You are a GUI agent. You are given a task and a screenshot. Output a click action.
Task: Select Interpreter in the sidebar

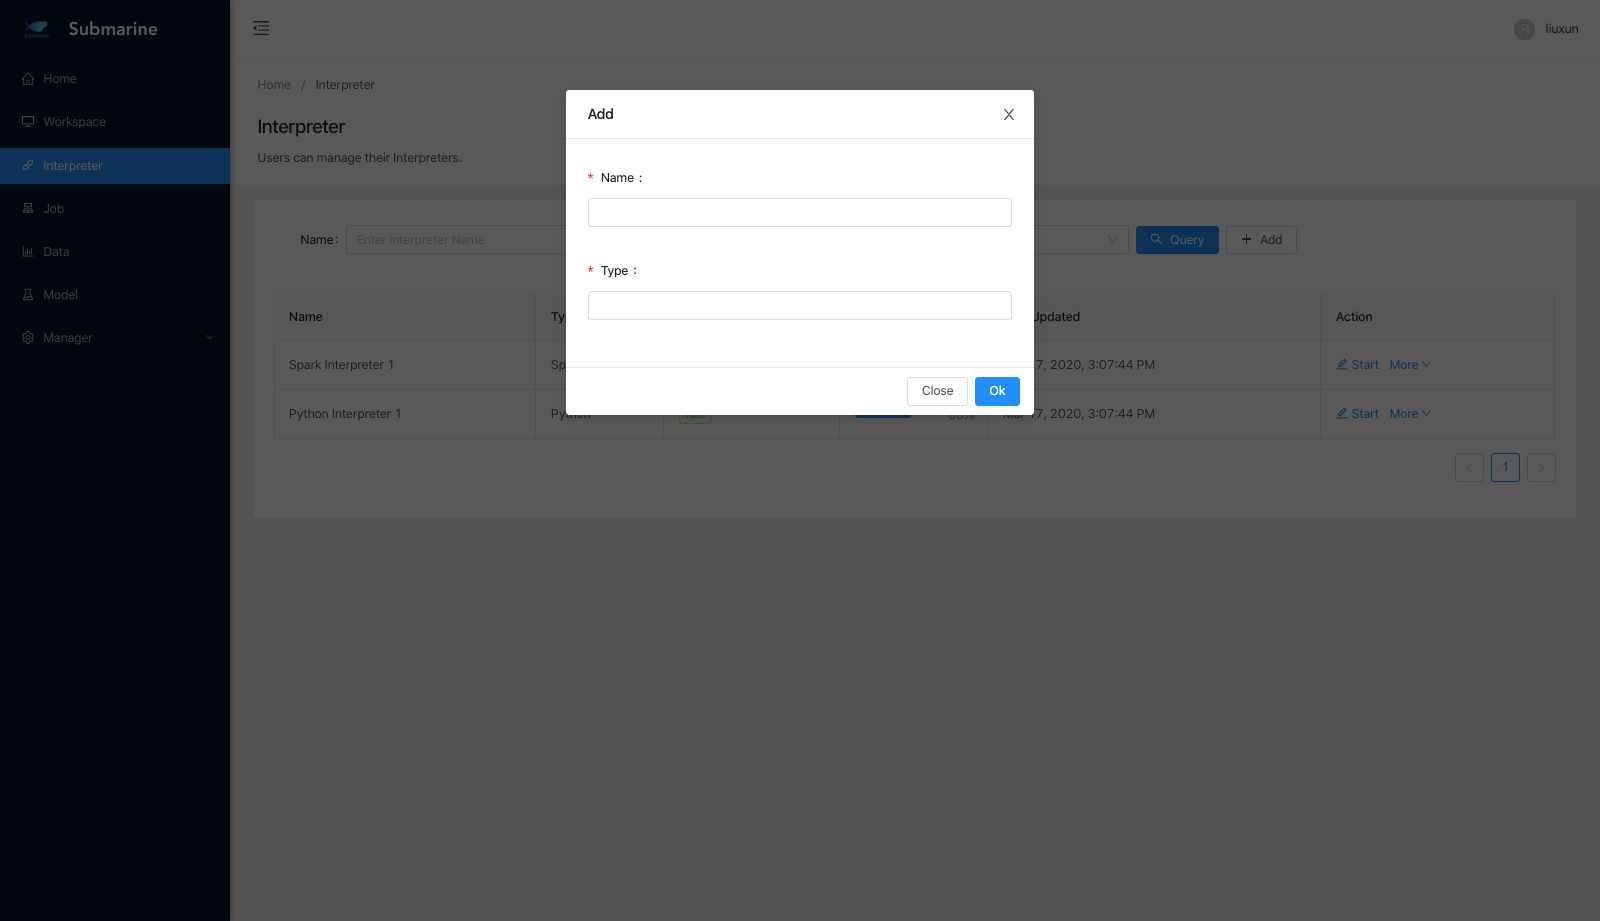coord(115,166)
